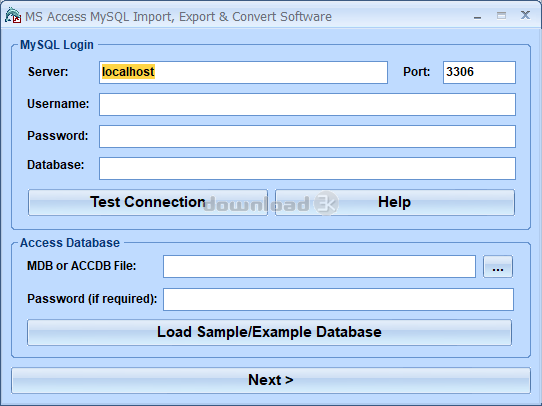Screen dimensions: 542x406
Task: Focus the MySQL Password input field
Action: pyautogui.click(x=307, y=136)
